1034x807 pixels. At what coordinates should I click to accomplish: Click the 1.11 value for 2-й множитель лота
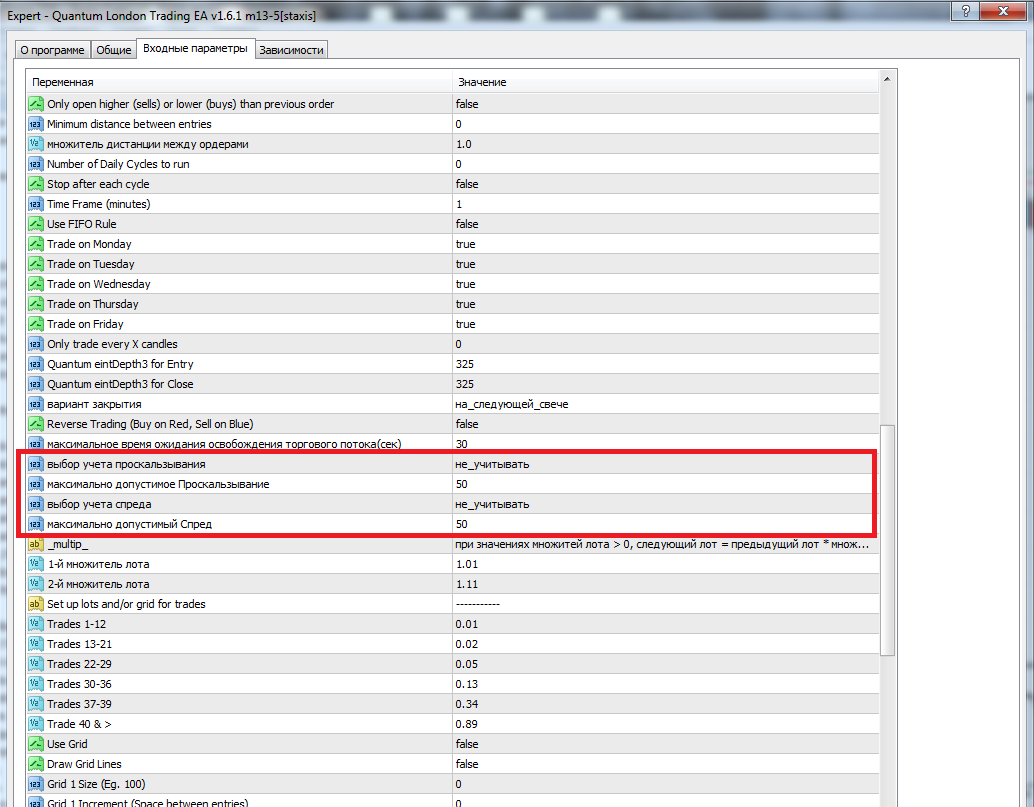(x=467, y=584)
